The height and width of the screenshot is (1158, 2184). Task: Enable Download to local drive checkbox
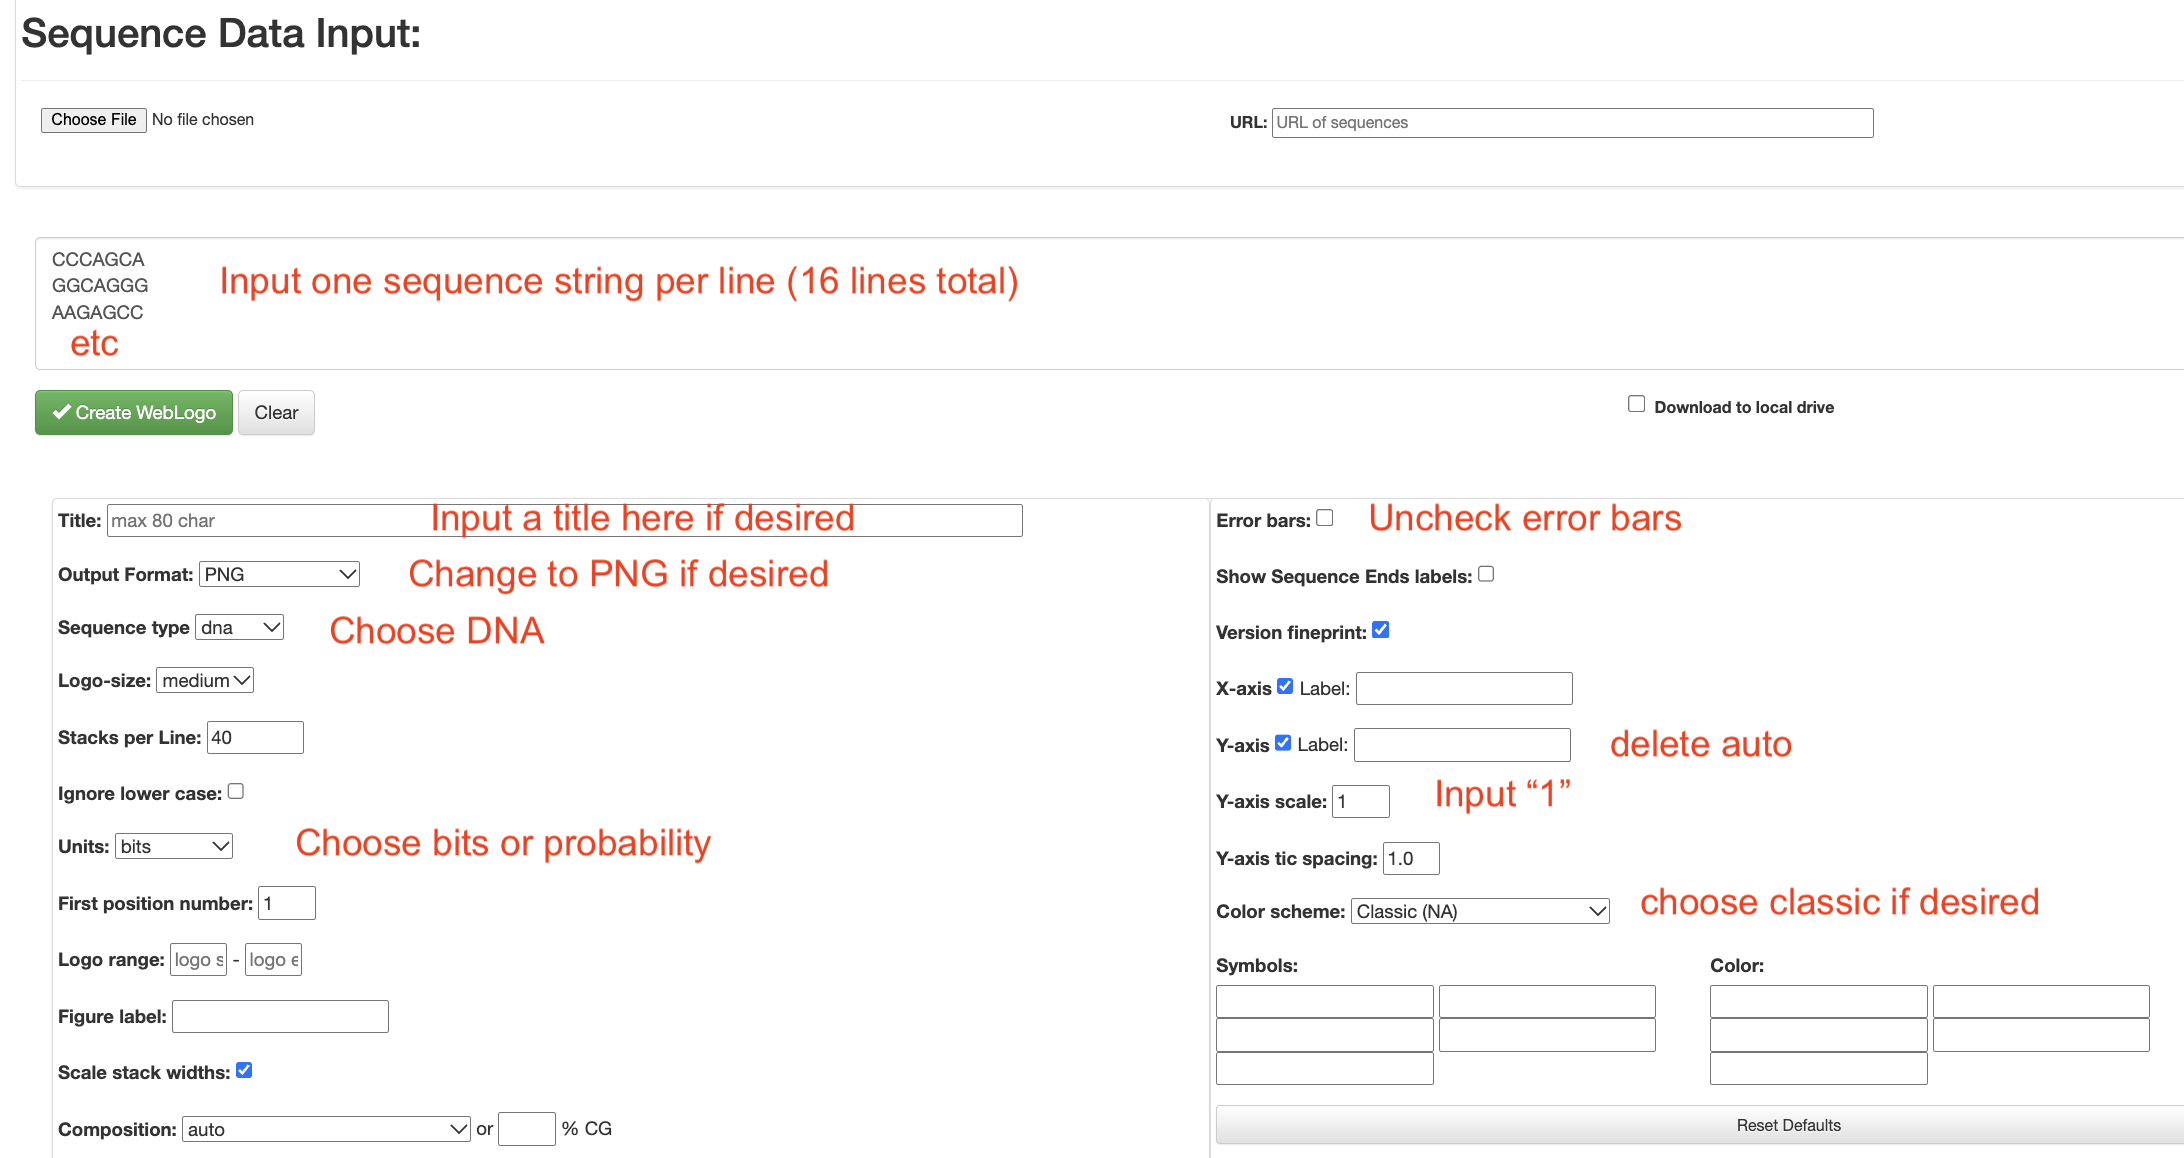(x=1636, y=404)
